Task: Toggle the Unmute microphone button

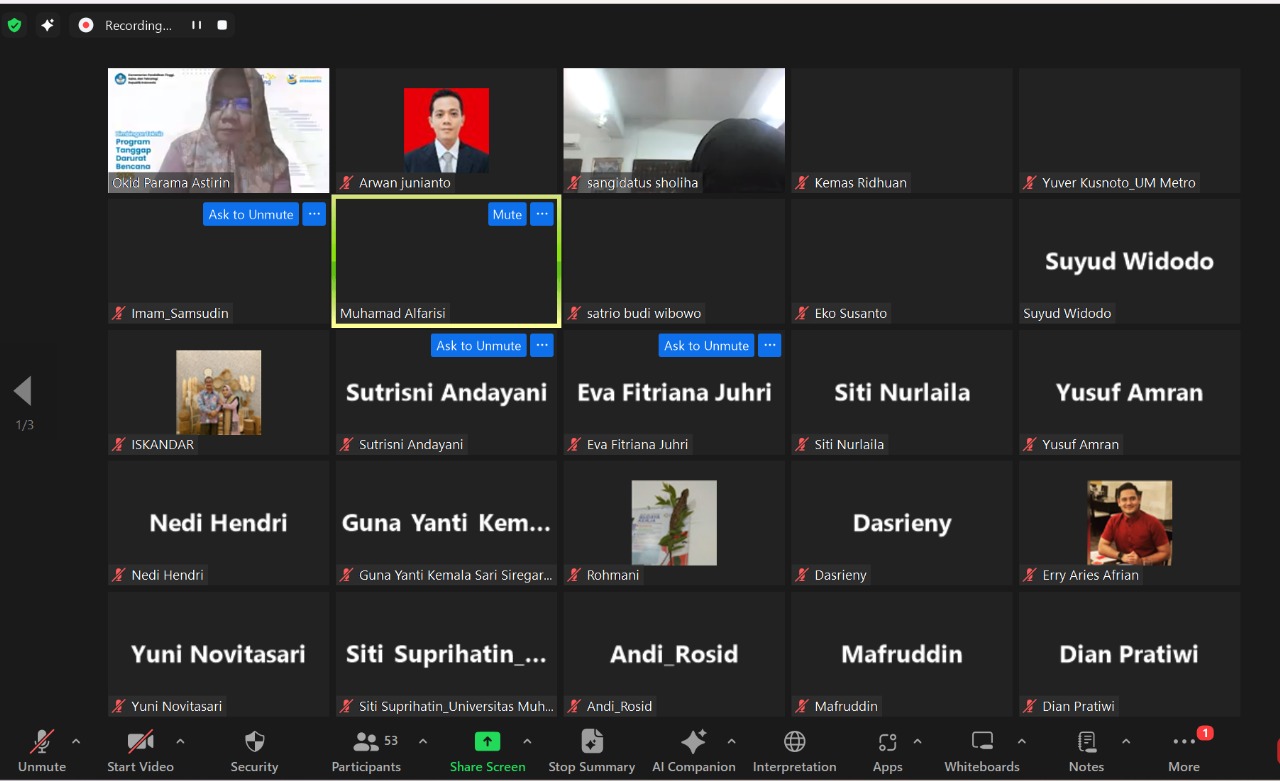Action: click(41, 742)
